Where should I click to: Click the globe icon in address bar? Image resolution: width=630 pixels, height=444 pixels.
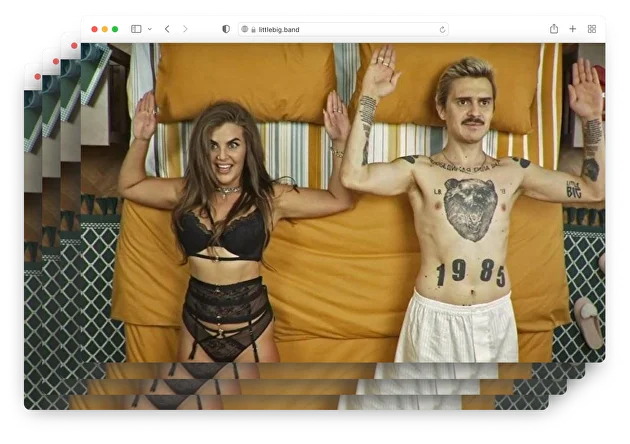click(244, 29)
